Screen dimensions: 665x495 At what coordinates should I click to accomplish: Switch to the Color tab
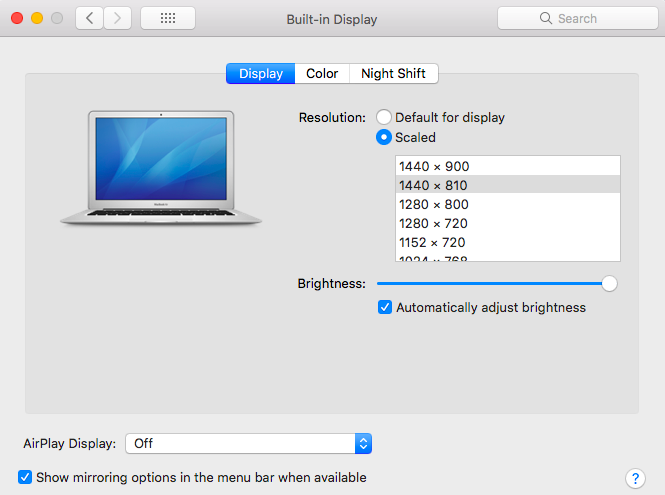[322, 74]
